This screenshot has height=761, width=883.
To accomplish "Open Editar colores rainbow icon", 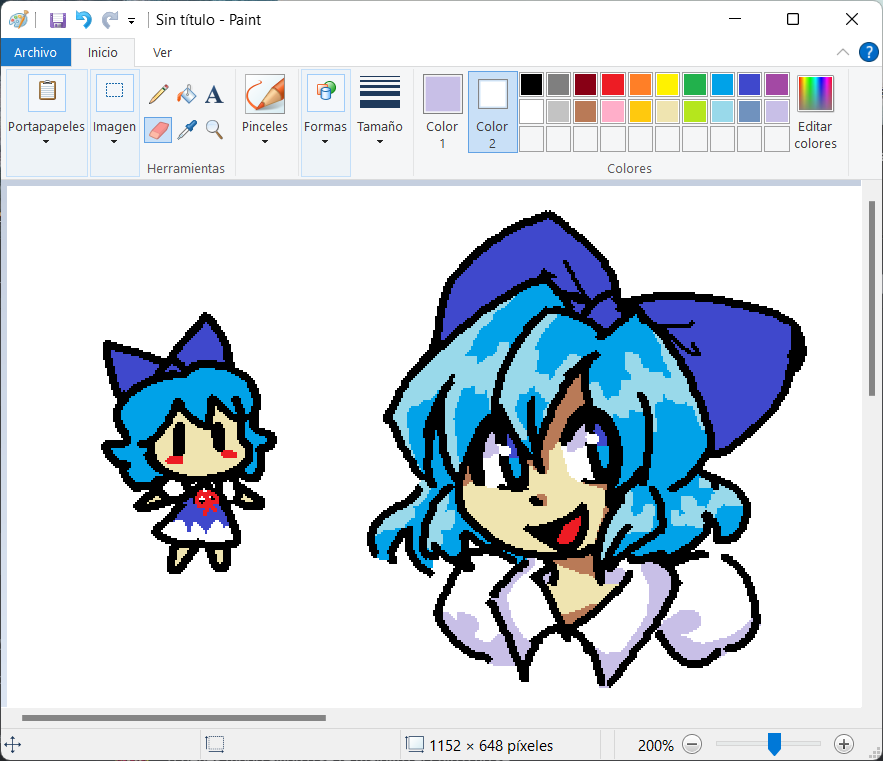I will (815, 94).
